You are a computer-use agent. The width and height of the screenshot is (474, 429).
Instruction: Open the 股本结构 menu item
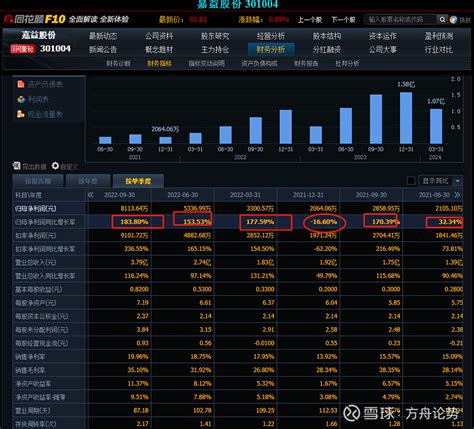click(327, 36)
